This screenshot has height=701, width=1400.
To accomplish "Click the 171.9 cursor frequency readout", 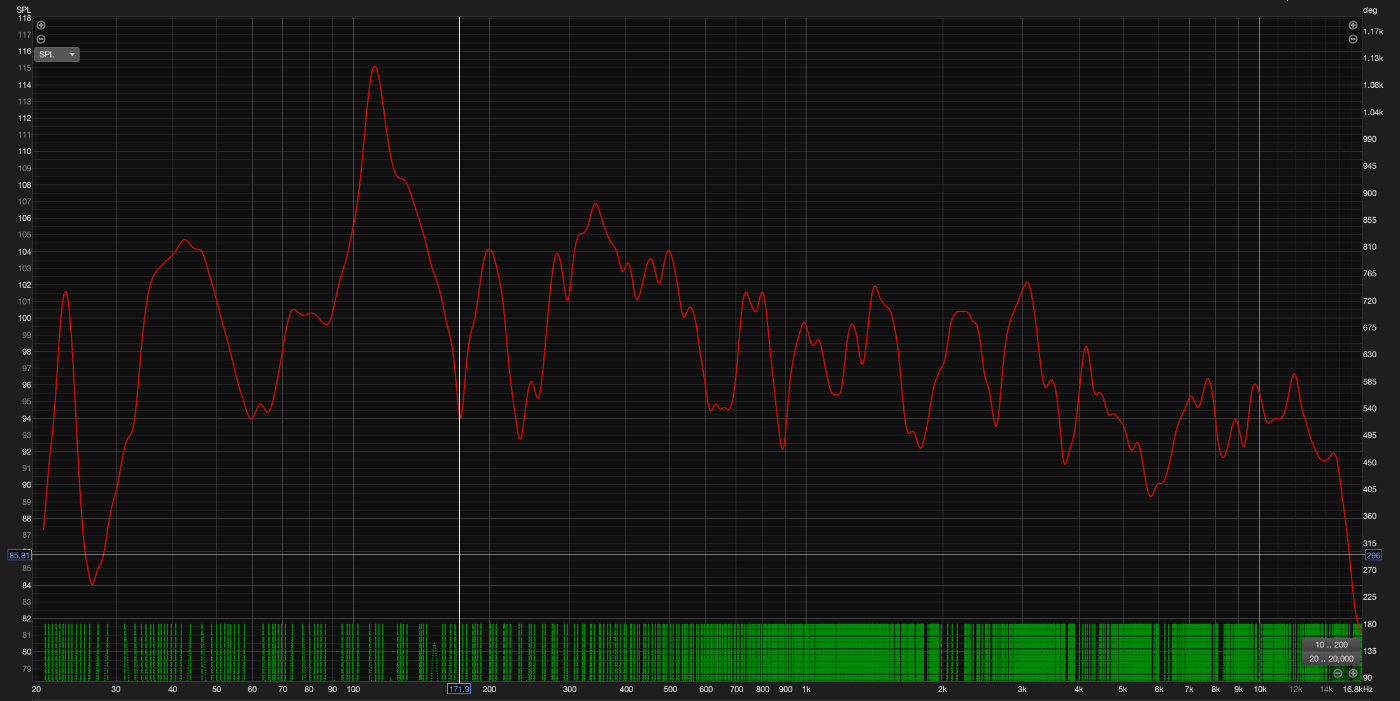I will pyautogui.click(x=459, y=689).
